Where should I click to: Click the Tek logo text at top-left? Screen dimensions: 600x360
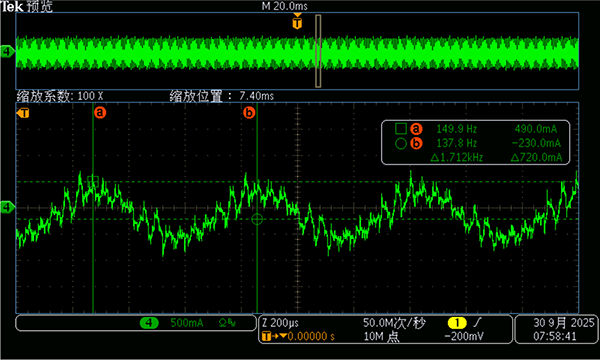11,6
